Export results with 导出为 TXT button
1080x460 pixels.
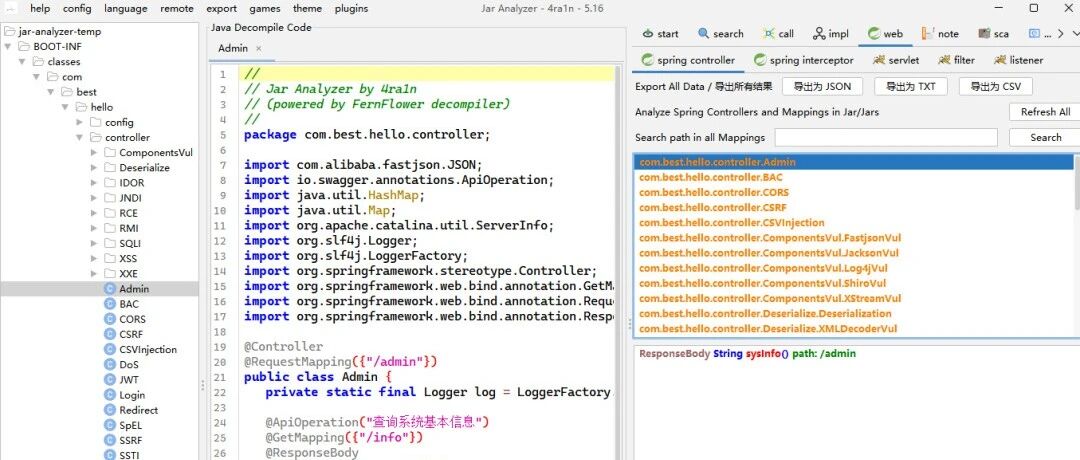point(911,86)
